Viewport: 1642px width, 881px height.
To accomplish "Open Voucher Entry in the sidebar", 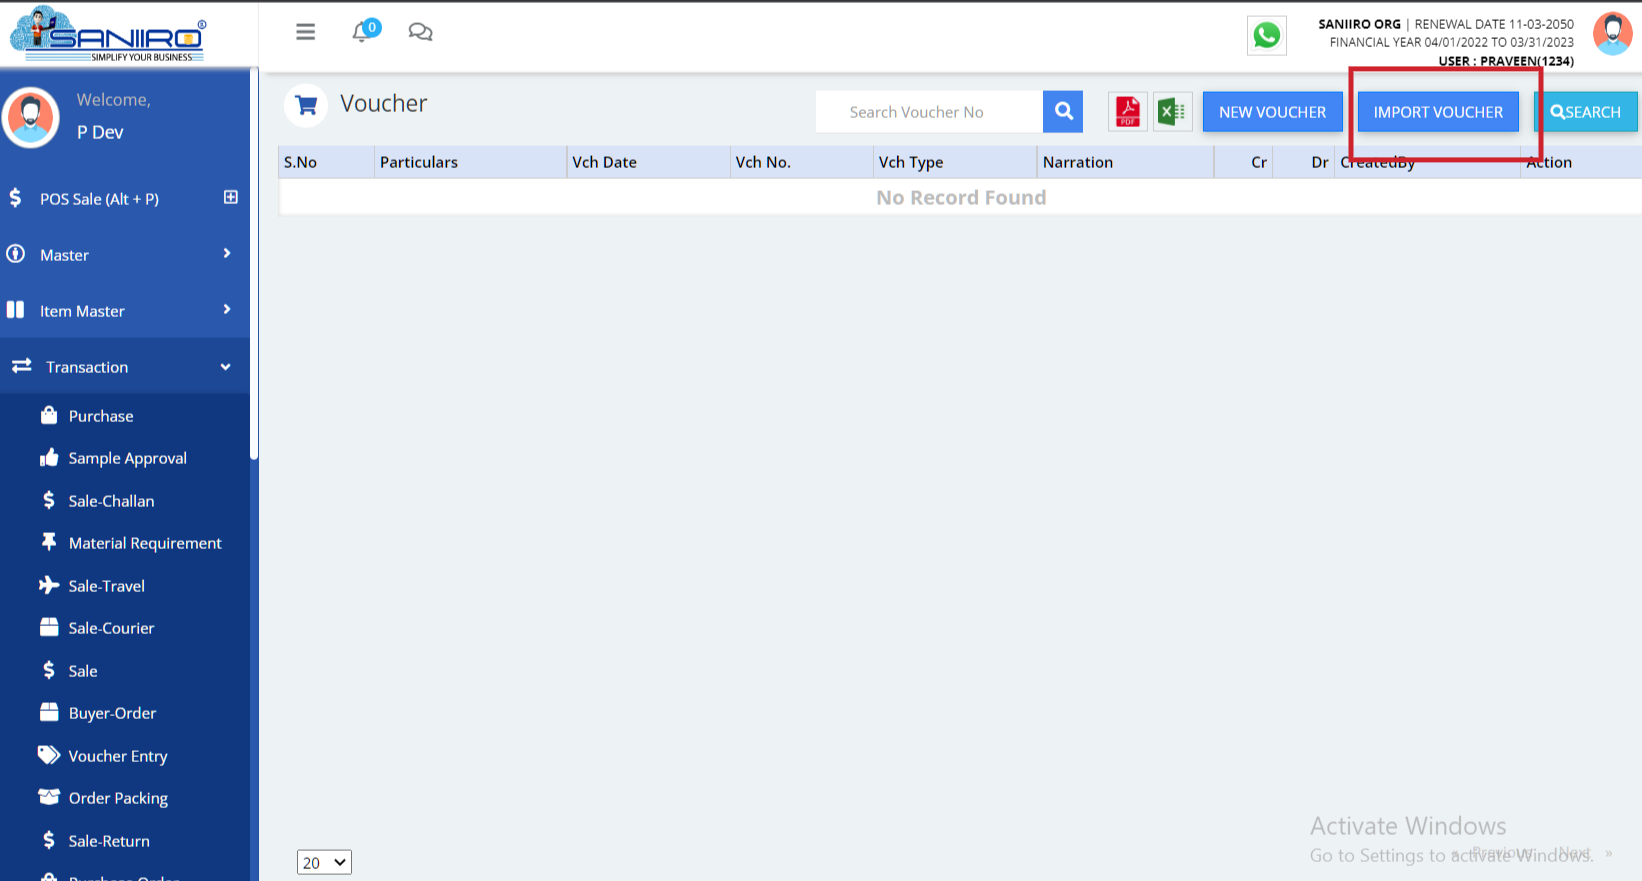I will (117, 756).
